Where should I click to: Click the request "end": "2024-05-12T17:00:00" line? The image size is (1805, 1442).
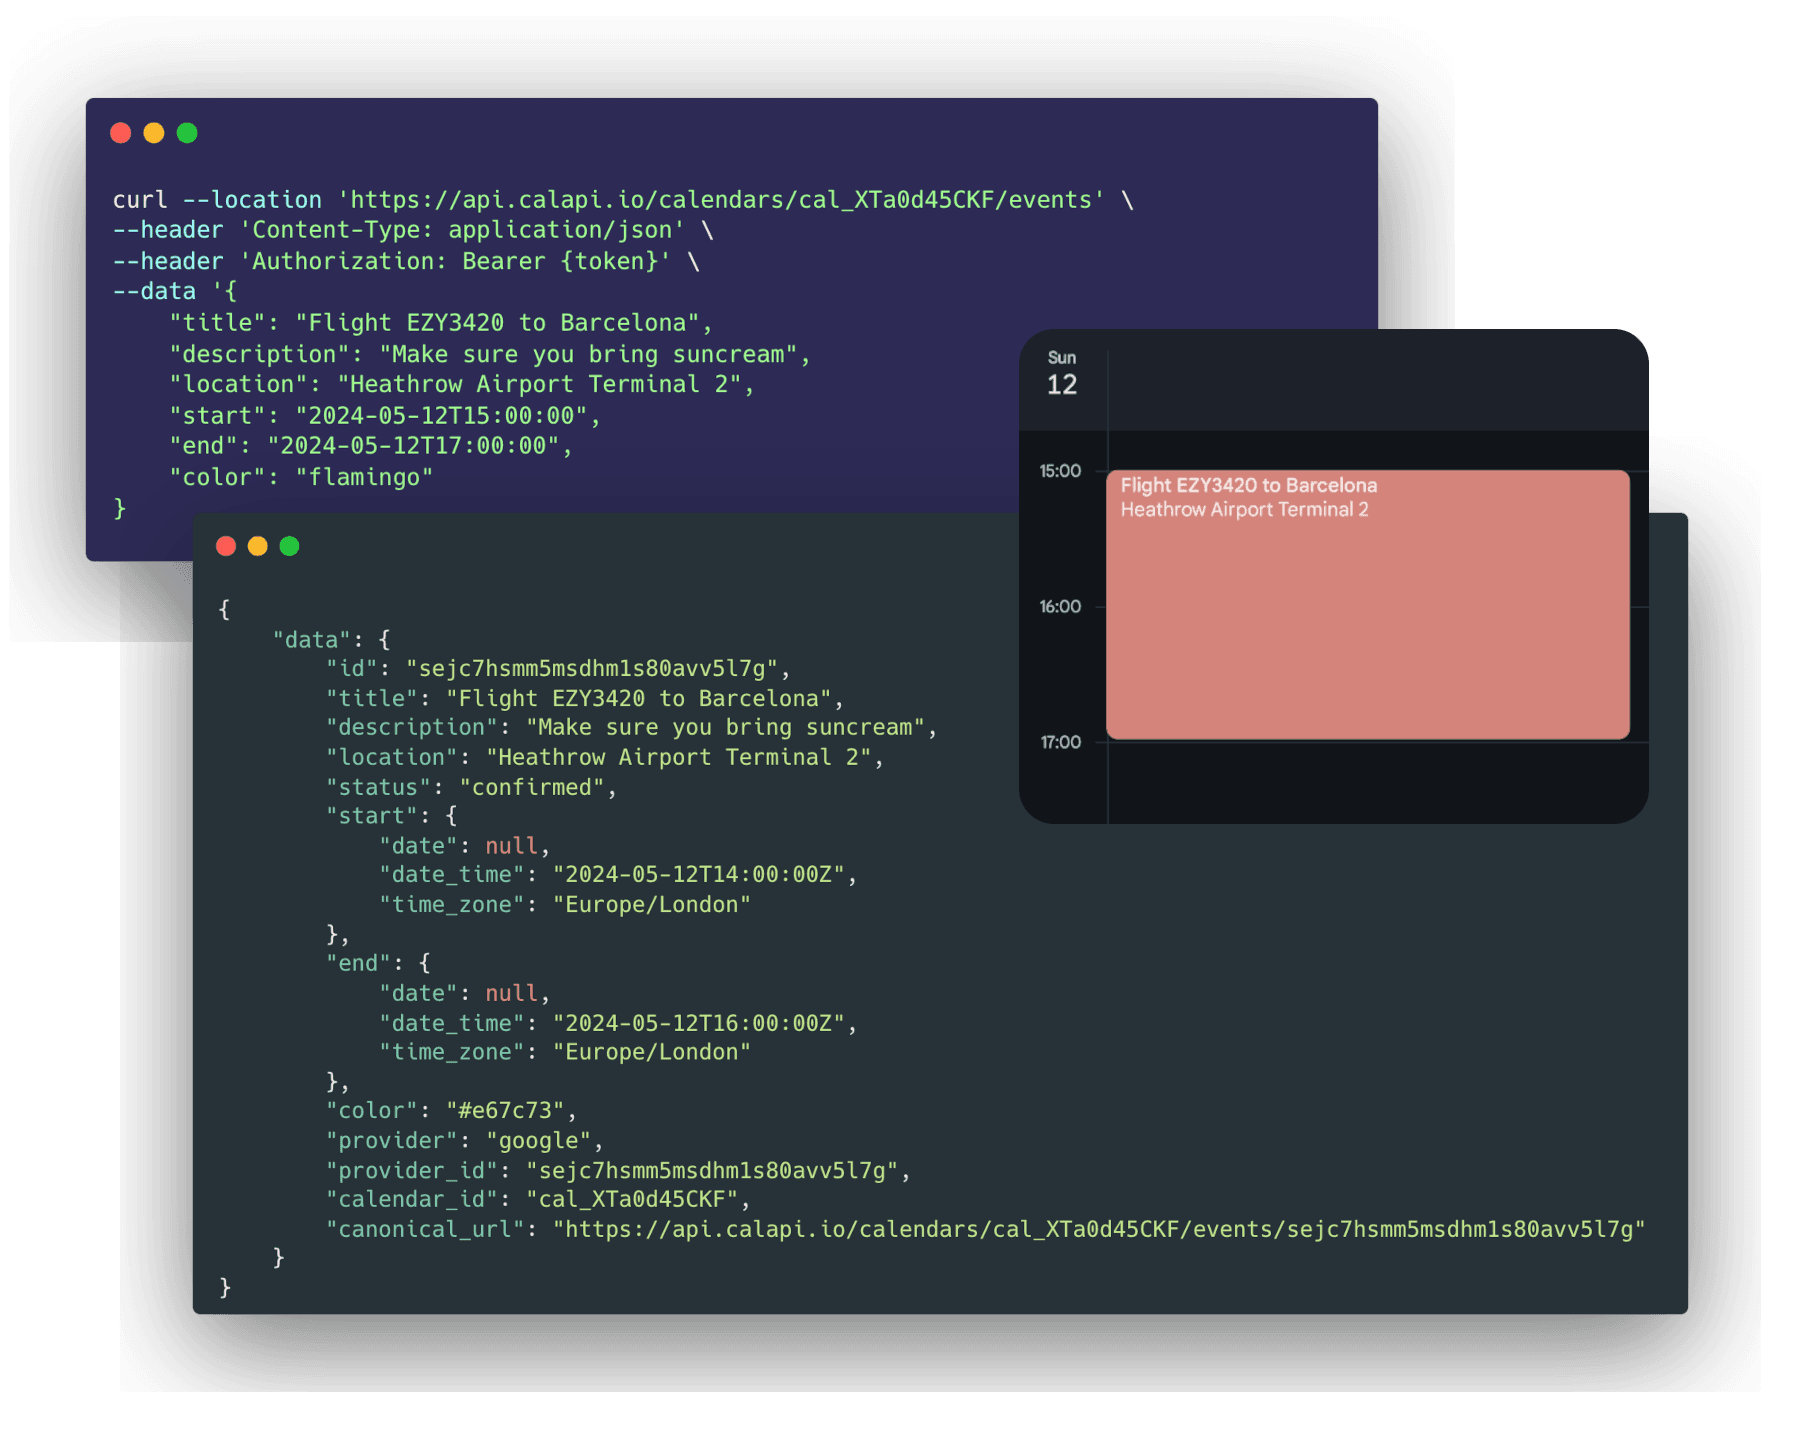pyautogui.click(x=370, y=446)
